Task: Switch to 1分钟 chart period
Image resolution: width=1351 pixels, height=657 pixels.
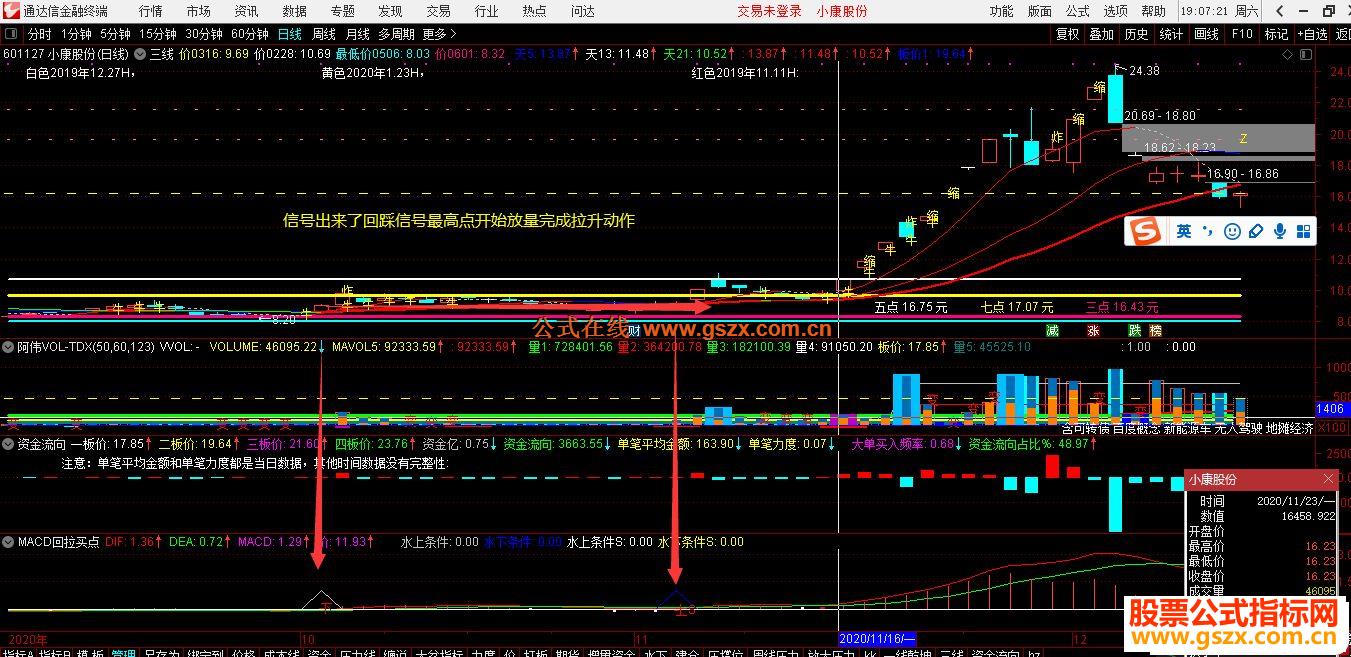Action: pos(76,33)
